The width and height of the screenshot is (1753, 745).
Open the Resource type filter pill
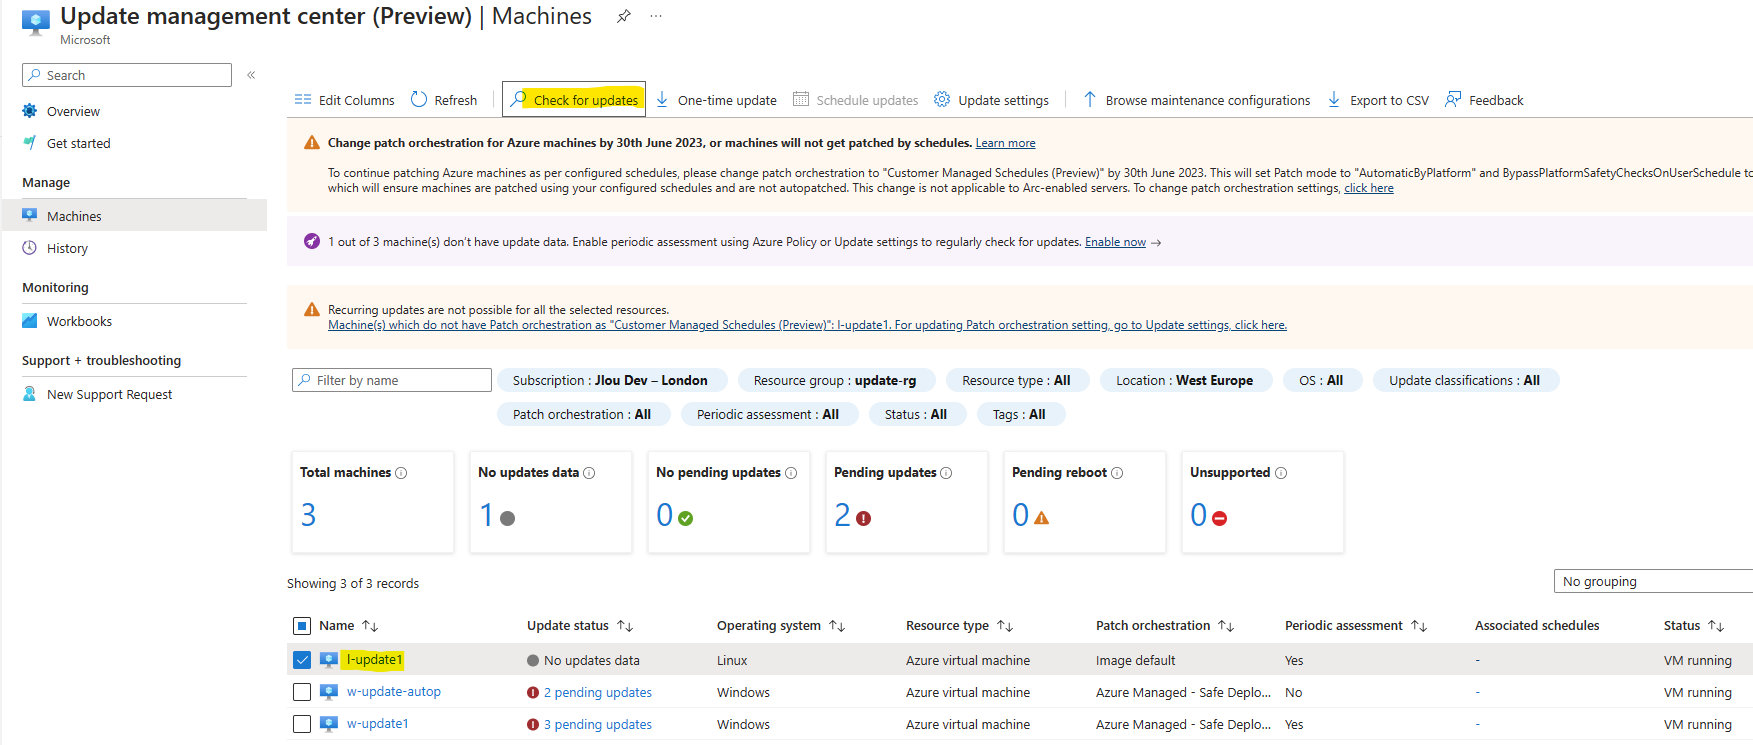point(1016,380)
